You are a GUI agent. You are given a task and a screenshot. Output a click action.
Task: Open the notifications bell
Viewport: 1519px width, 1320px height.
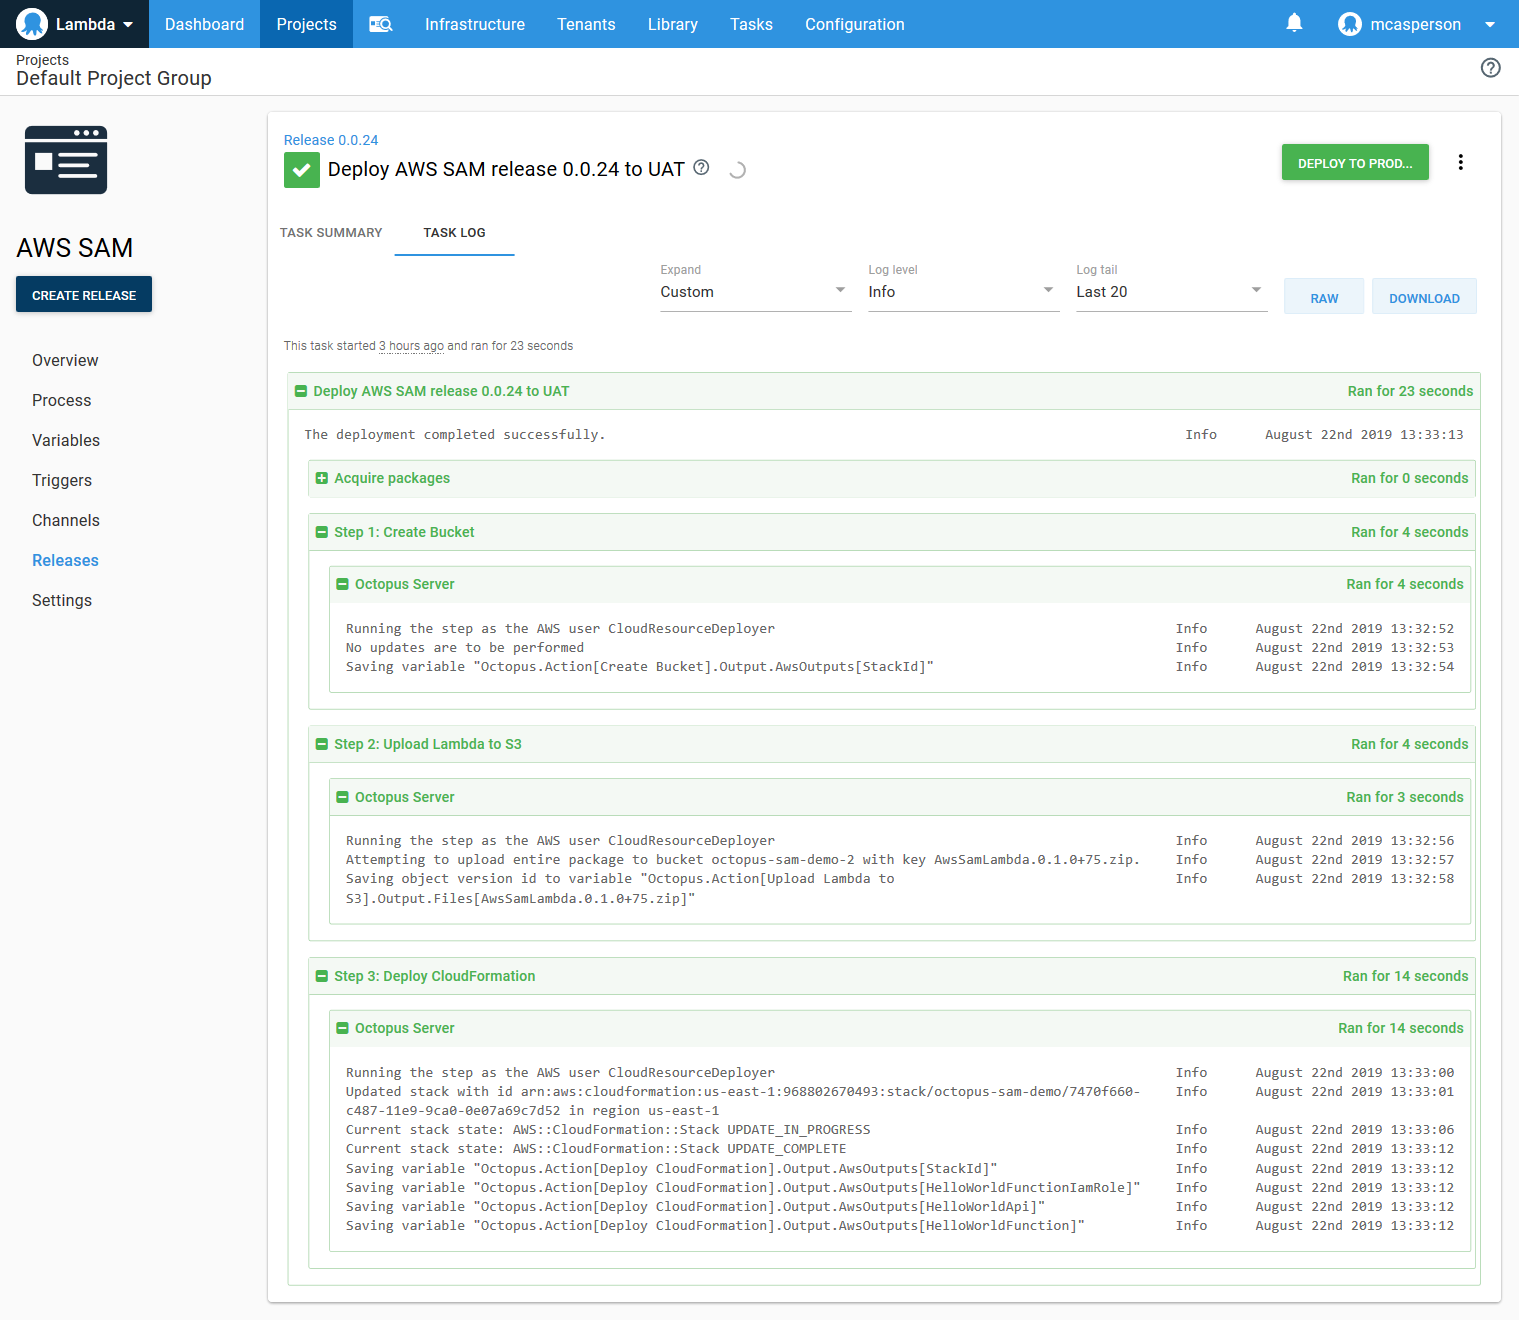click(1294, 23)
